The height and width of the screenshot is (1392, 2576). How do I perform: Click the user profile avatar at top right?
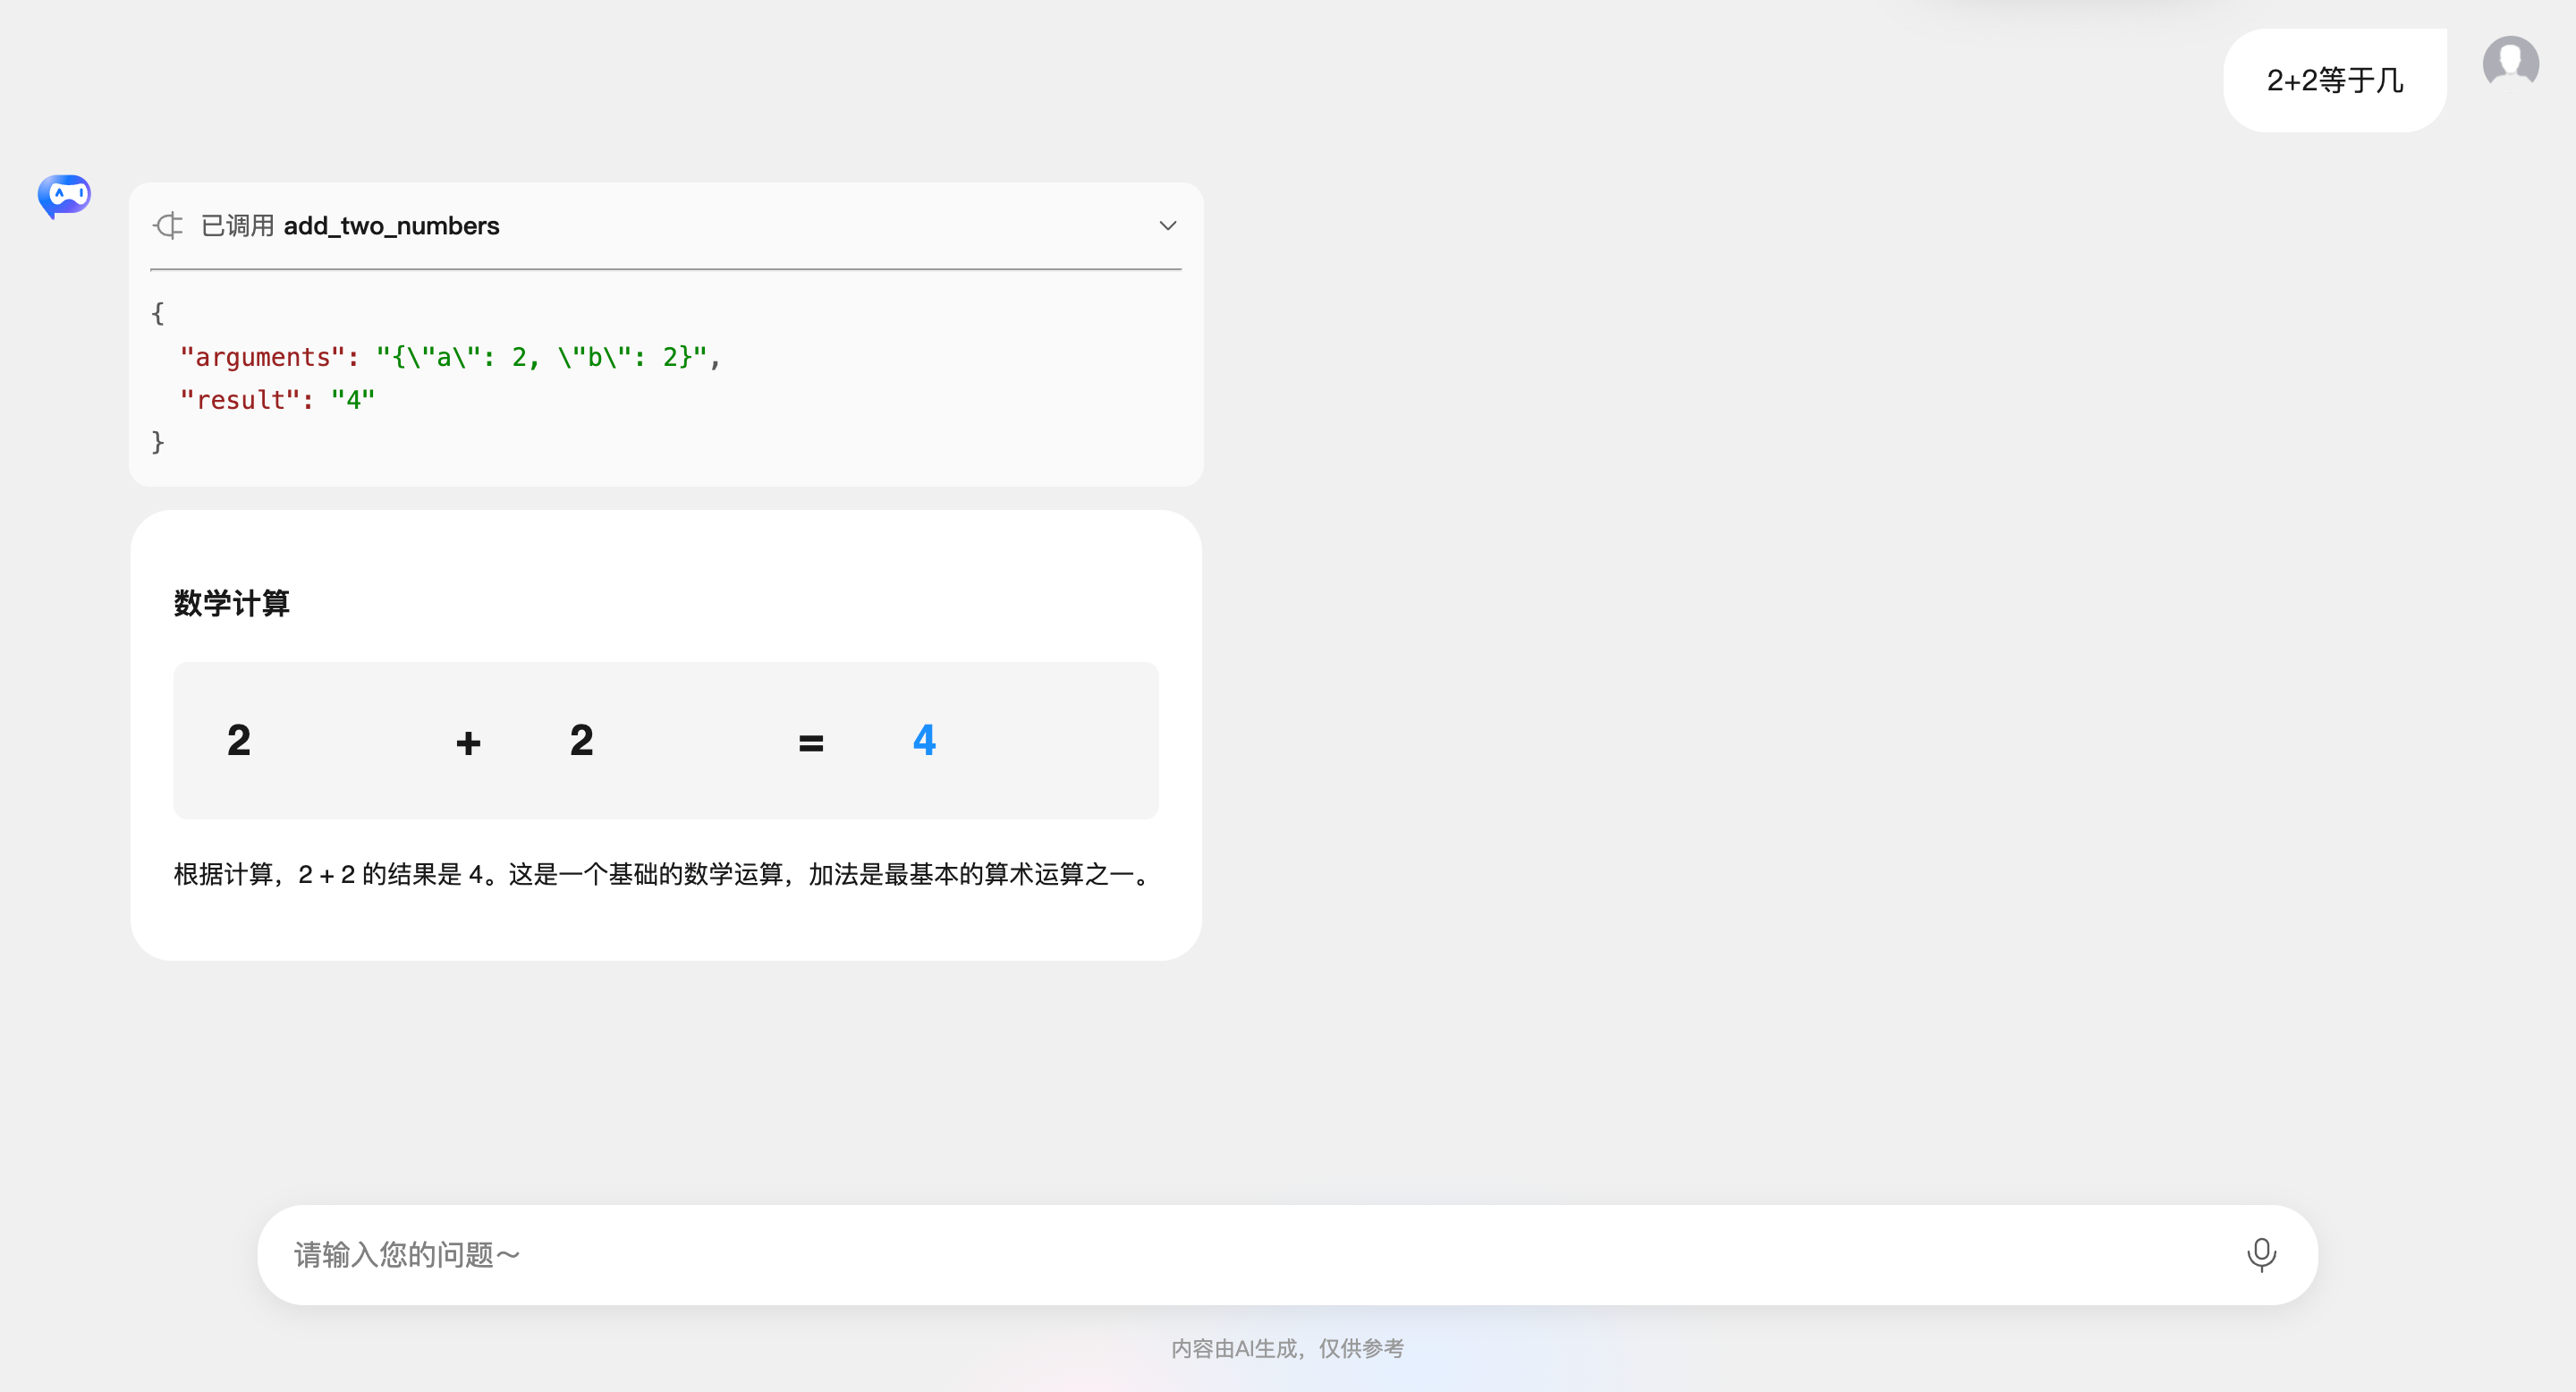(x=2510, y=62)
